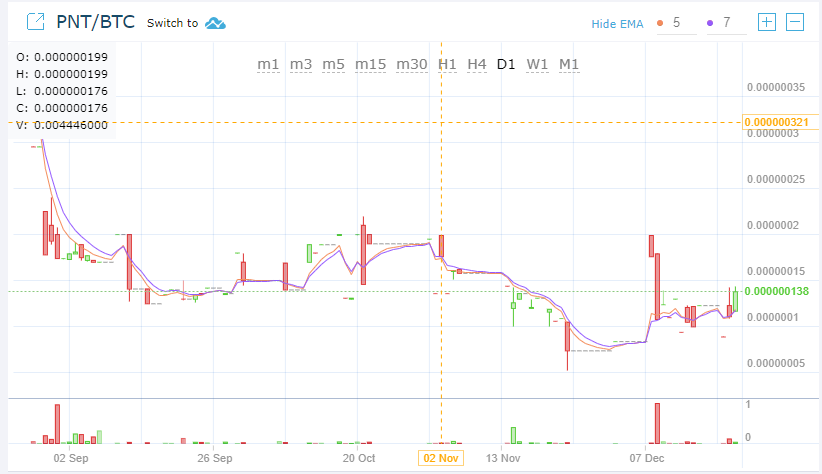Click the PNT/BTC pair title
The width and height of the screenshot is (822, 474).
pyautogui.click(x=95, y=22)
